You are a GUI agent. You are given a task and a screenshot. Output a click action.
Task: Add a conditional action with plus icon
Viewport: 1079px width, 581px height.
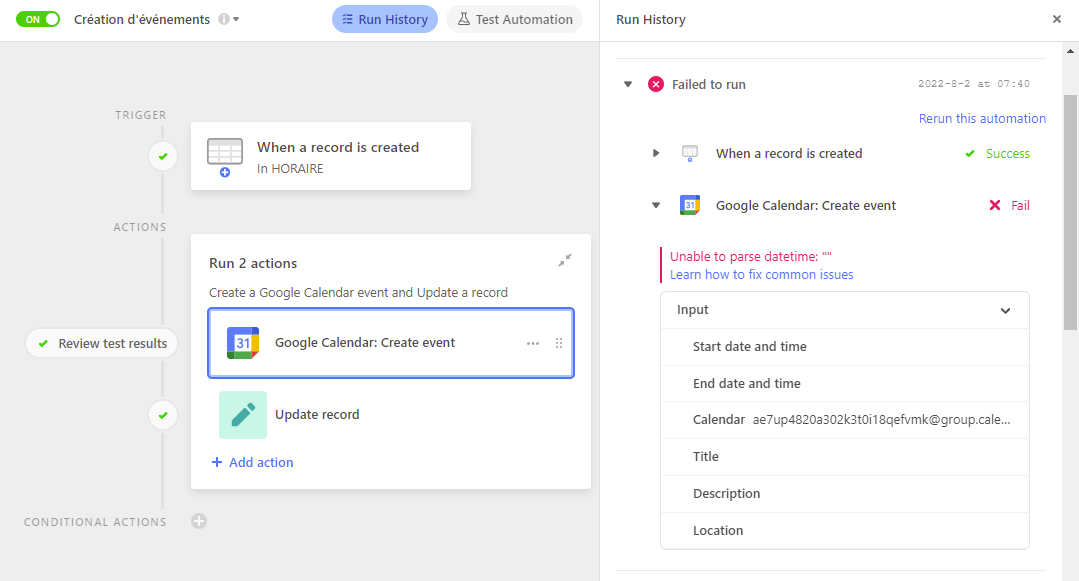pyautogui.click(x=199, y=521)
